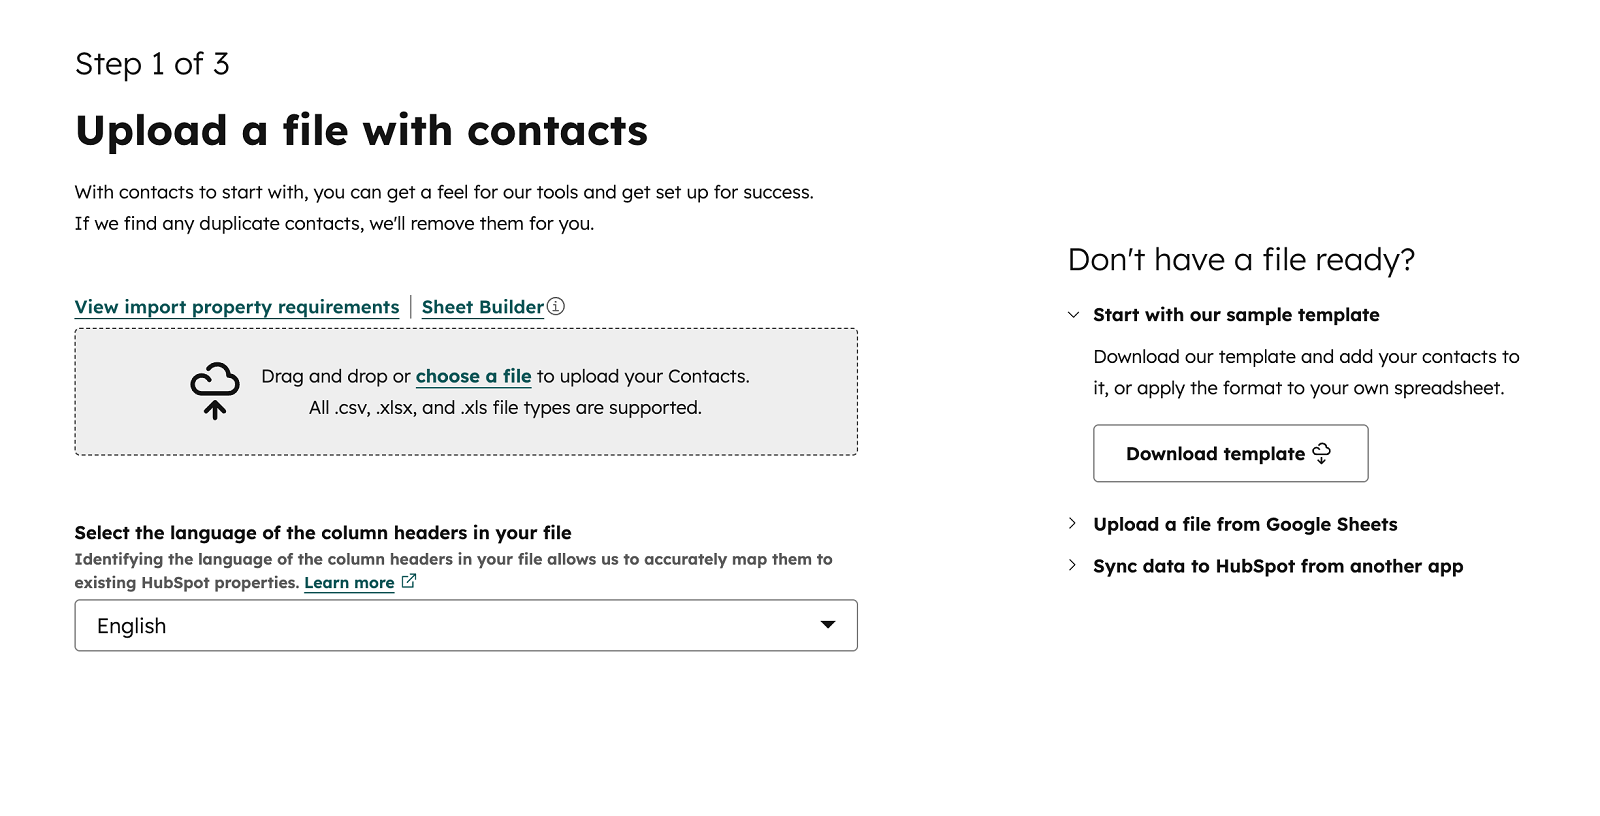
Task: Click the Learn more link
Action: [x=348, y=582]
